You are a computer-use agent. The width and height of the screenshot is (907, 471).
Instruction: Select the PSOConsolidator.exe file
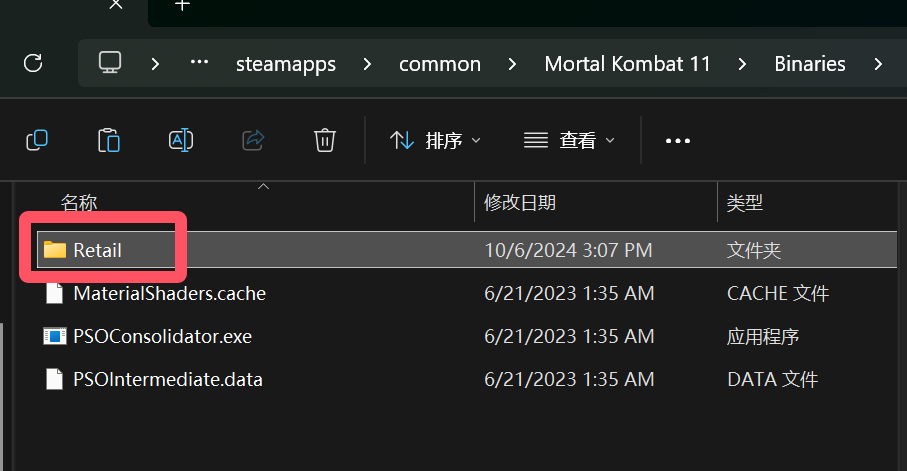tap(162, 336)
